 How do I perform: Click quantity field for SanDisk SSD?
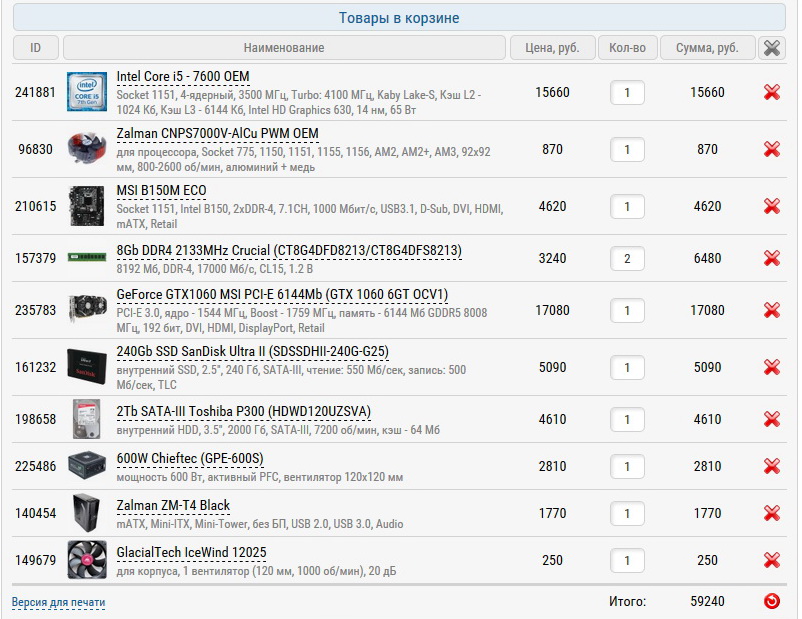tap(627, 367)
